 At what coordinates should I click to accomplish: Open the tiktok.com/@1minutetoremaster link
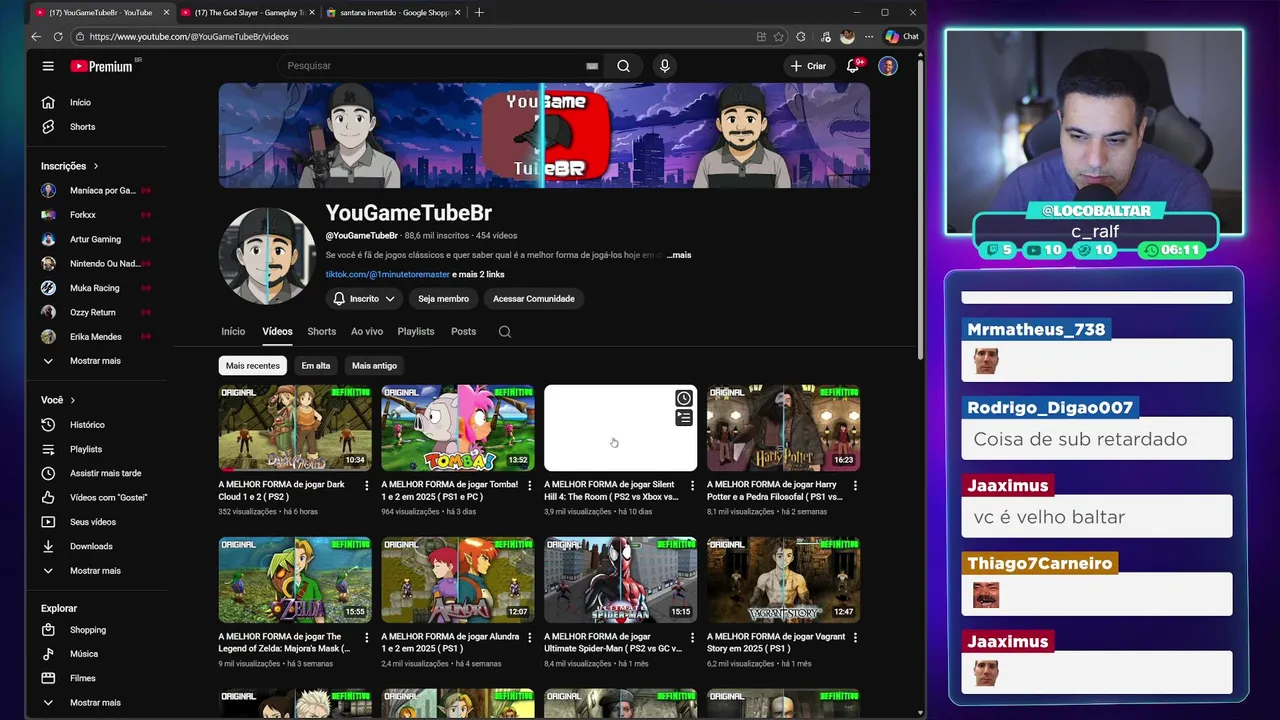388,275
